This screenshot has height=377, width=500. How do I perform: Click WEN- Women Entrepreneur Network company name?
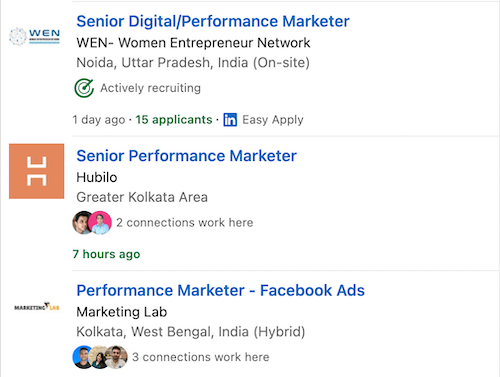pyautogui.click(x=193, y=43)
